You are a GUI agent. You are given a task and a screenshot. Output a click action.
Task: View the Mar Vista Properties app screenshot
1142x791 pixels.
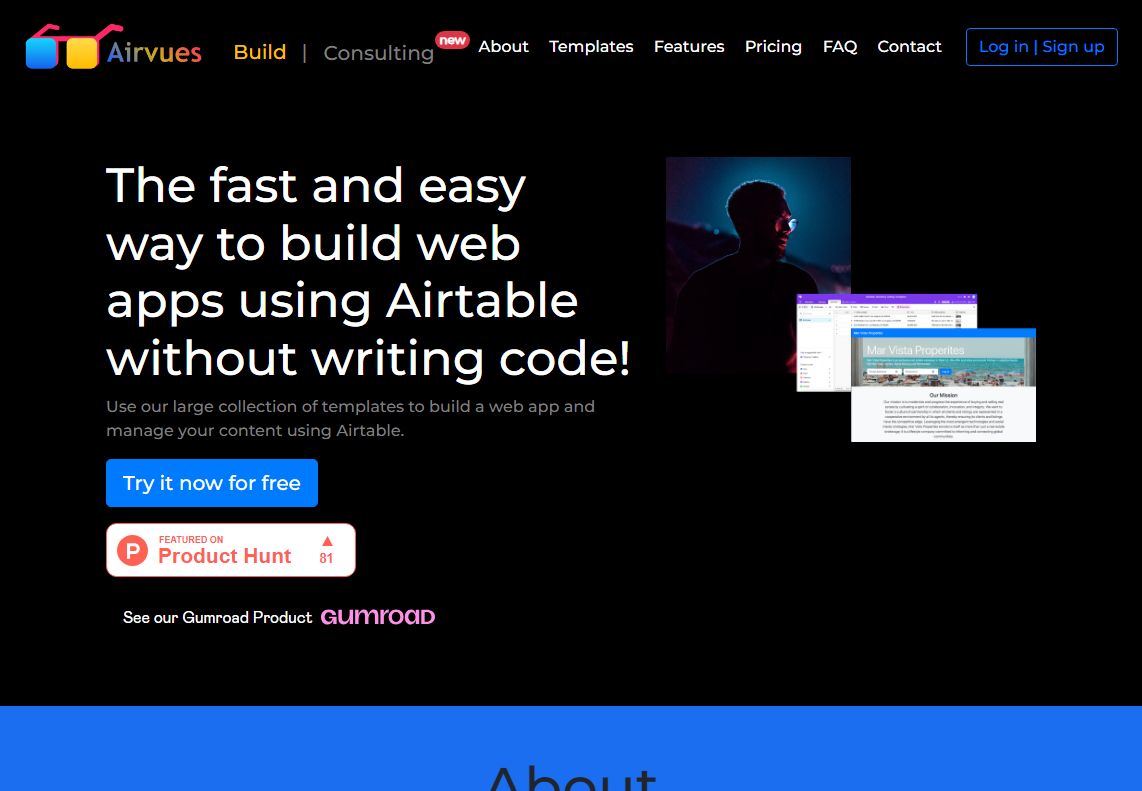pos(943,385)
